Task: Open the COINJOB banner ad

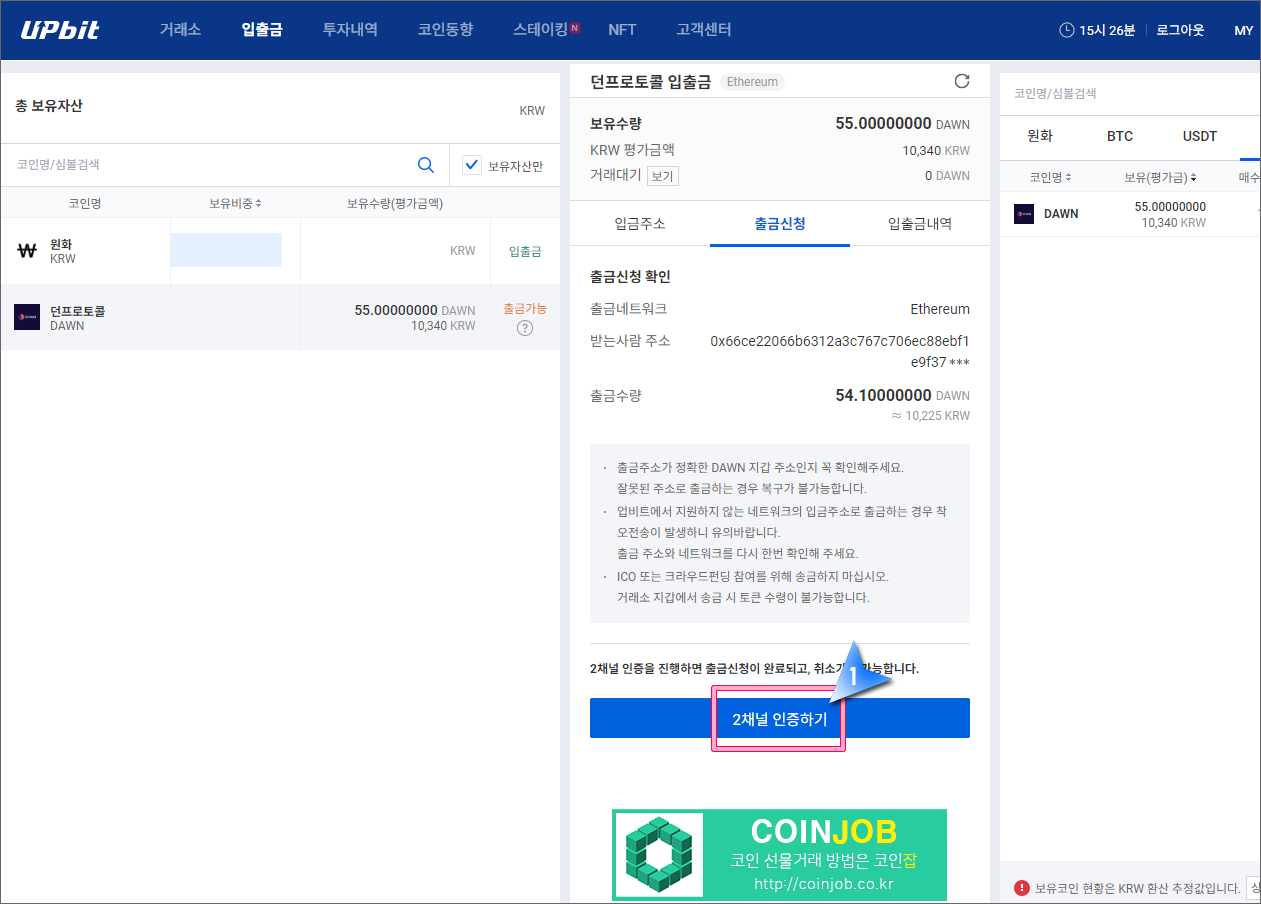Action: (779, 855)
